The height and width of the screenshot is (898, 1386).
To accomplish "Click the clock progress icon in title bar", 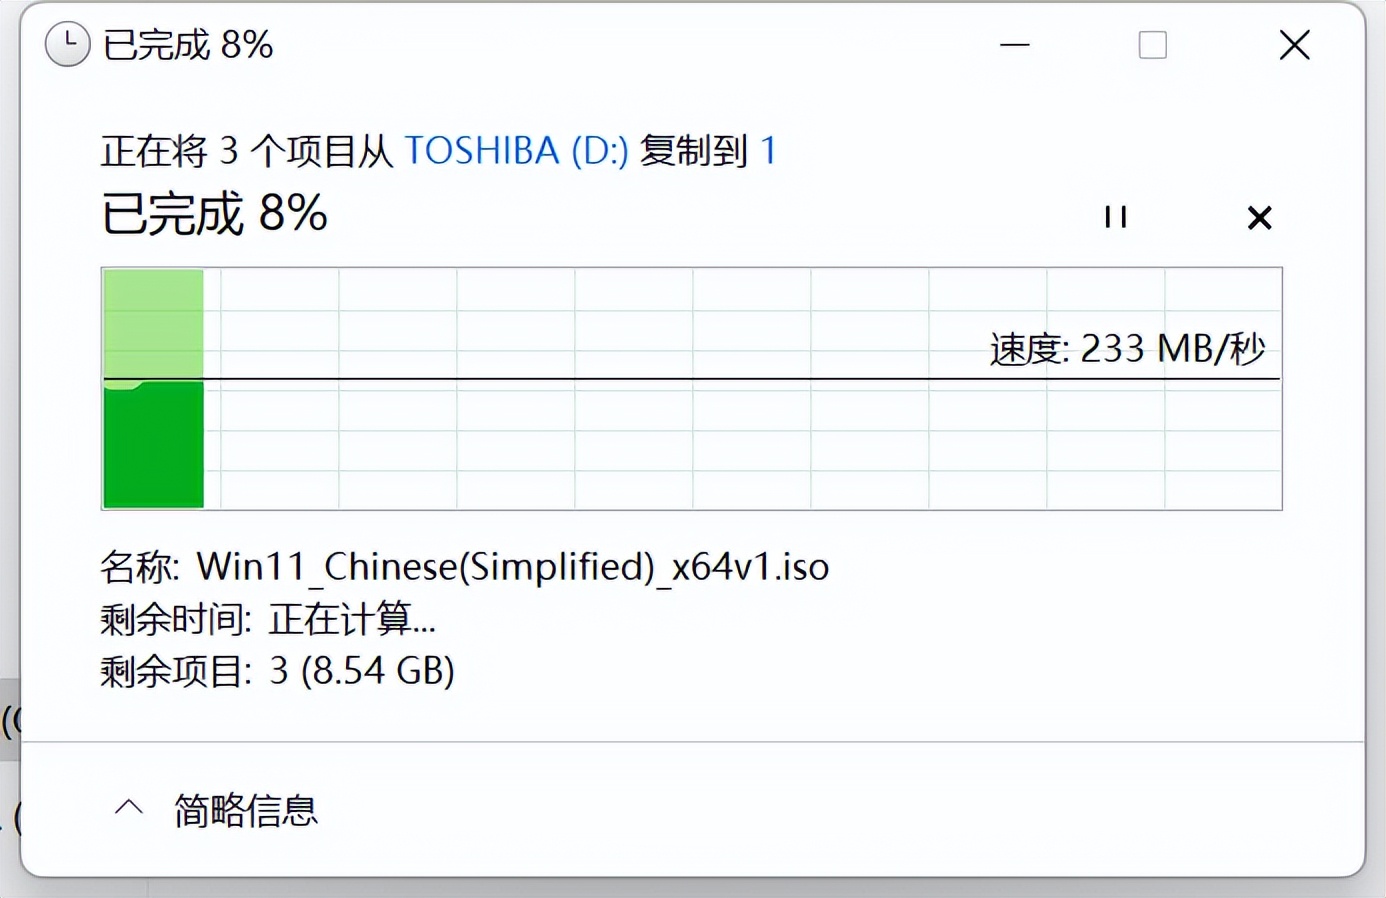I will coord(67,44).
